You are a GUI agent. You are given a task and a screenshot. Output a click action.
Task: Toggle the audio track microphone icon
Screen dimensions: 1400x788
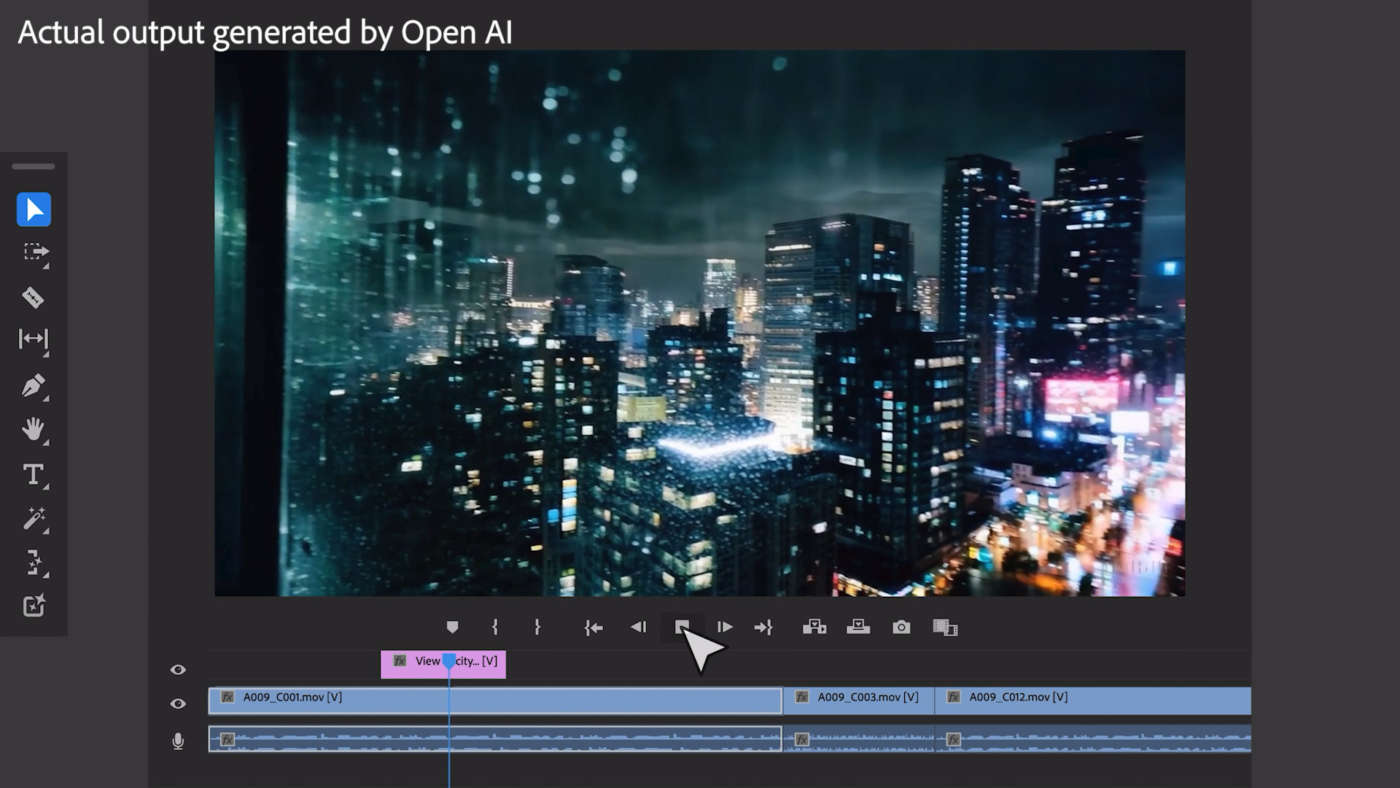[178, 741]
